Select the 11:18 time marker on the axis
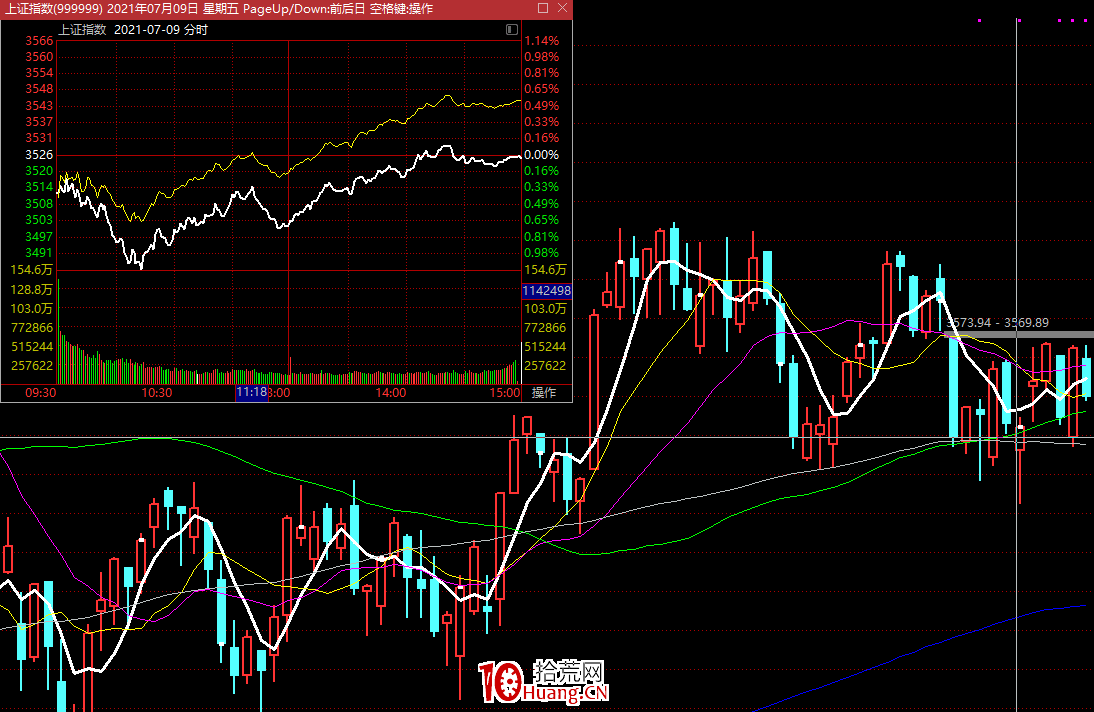Screen dimensions: 1094x712 coord(251,392)
